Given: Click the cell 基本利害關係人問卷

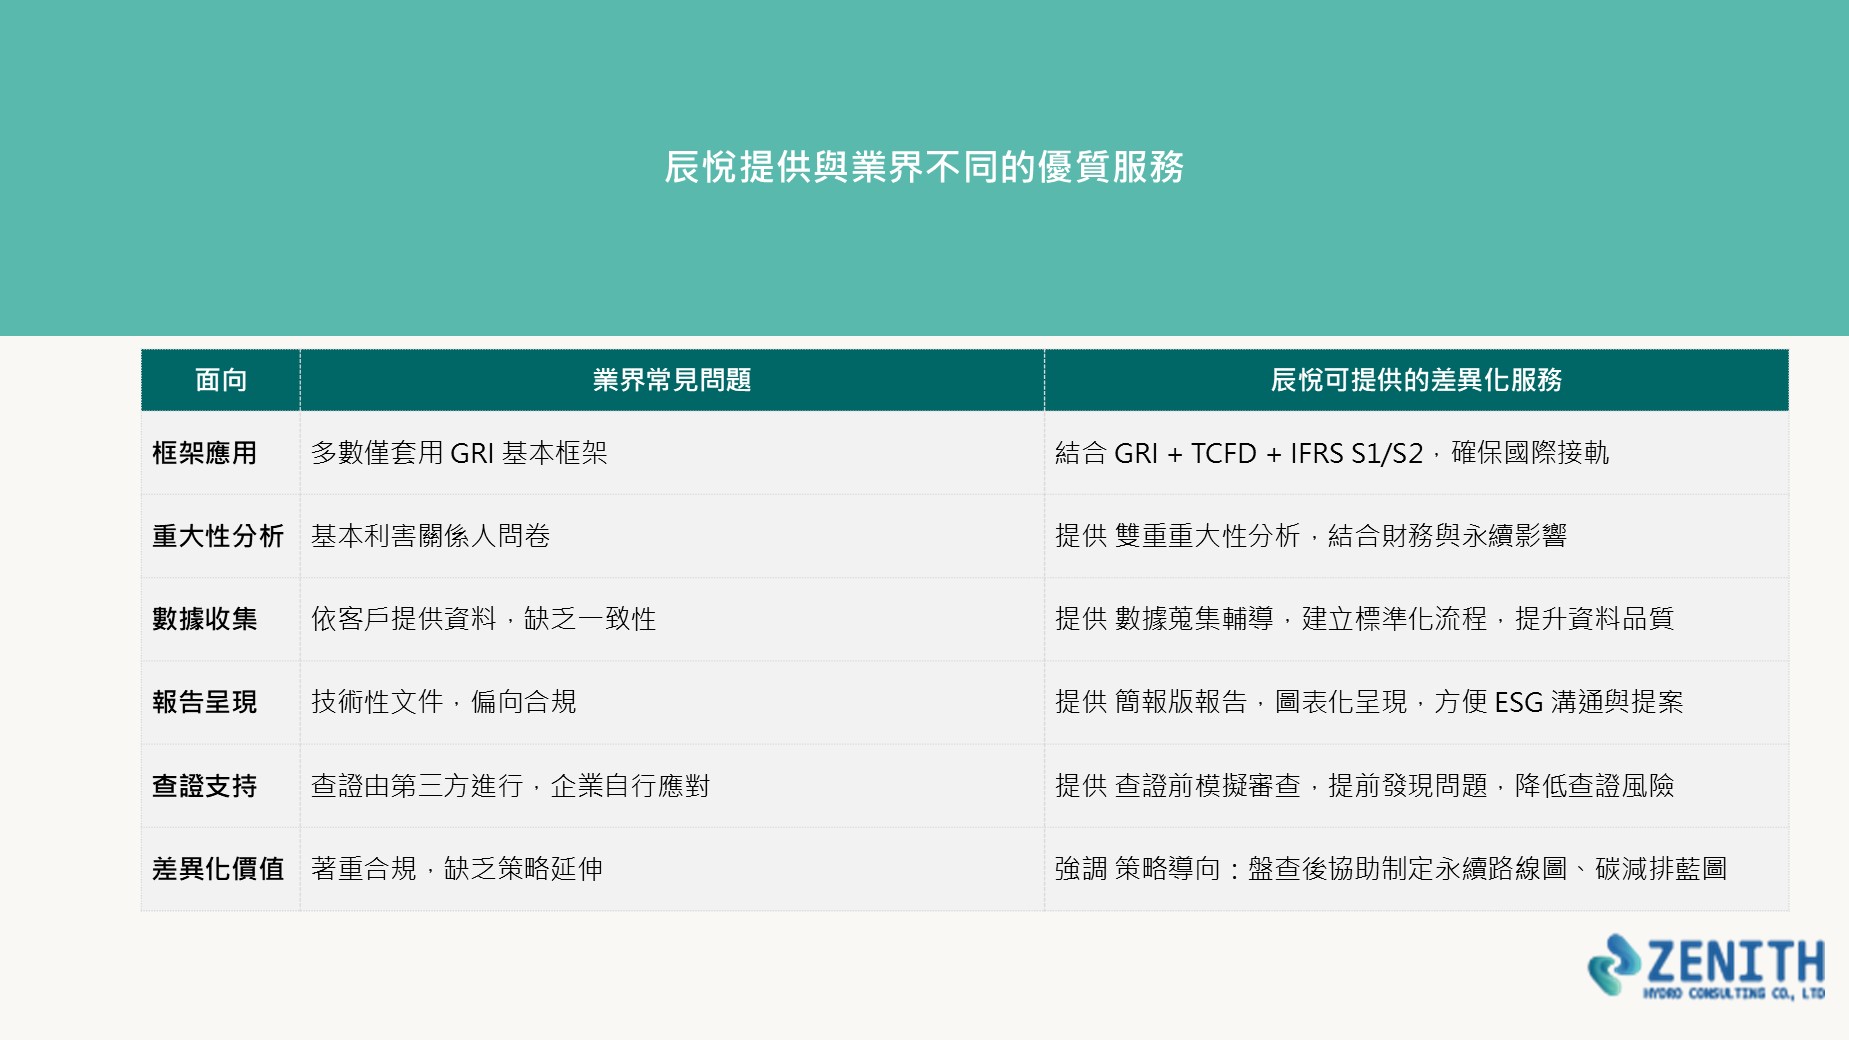Looking at the screenshot, I should pos(672,536).
